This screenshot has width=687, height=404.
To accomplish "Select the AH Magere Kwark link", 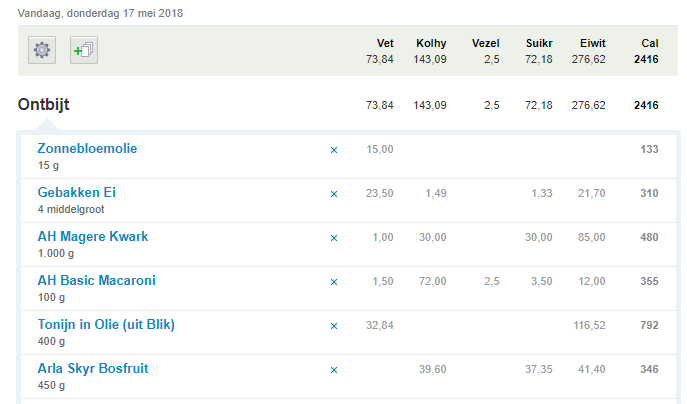I will click(x=92, y=237).
